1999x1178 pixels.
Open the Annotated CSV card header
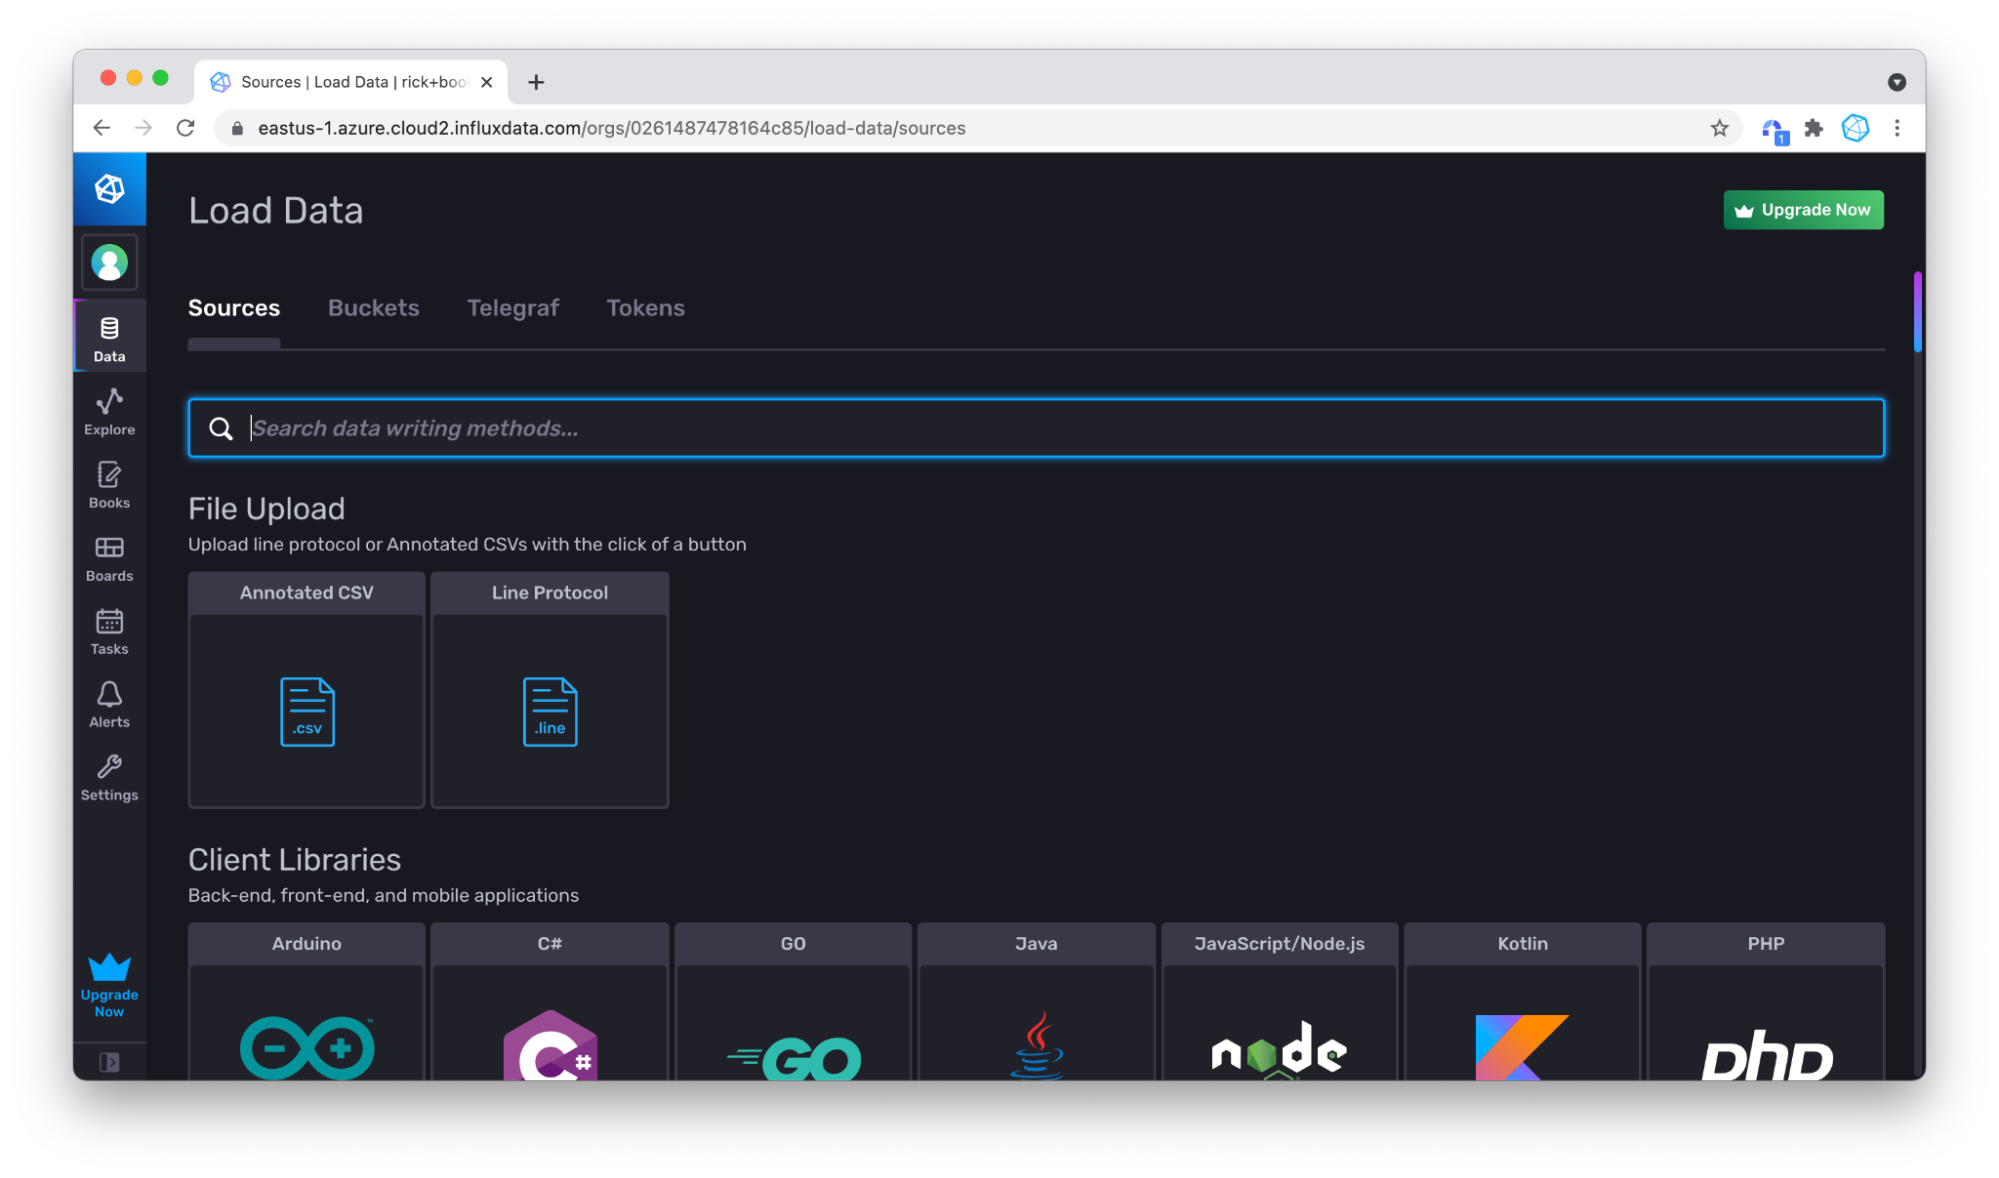[307, 593]
